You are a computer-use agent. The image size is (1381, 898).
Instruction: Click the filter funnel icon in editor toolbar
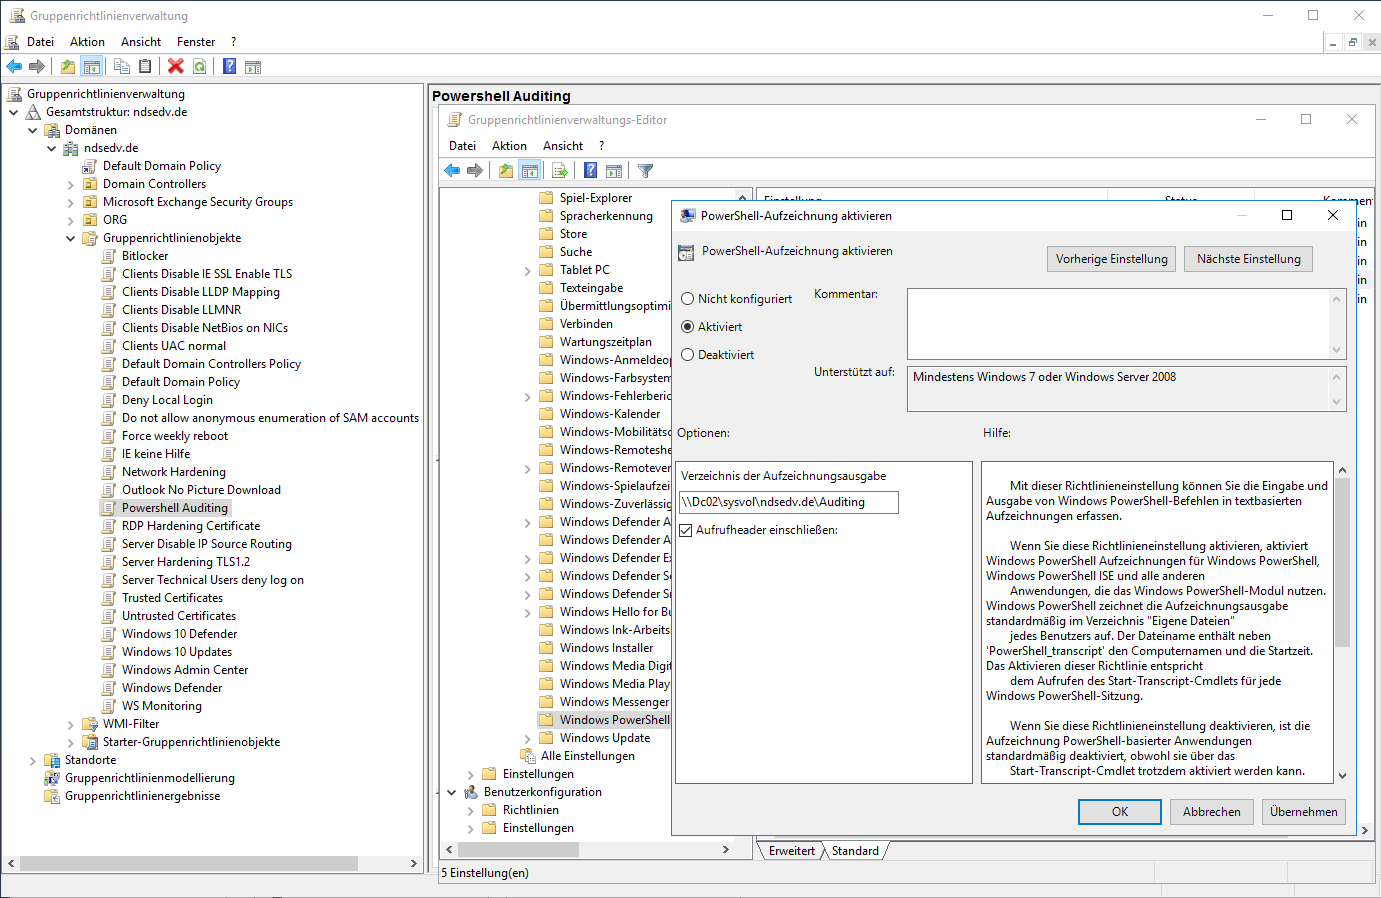pos(646,171)
